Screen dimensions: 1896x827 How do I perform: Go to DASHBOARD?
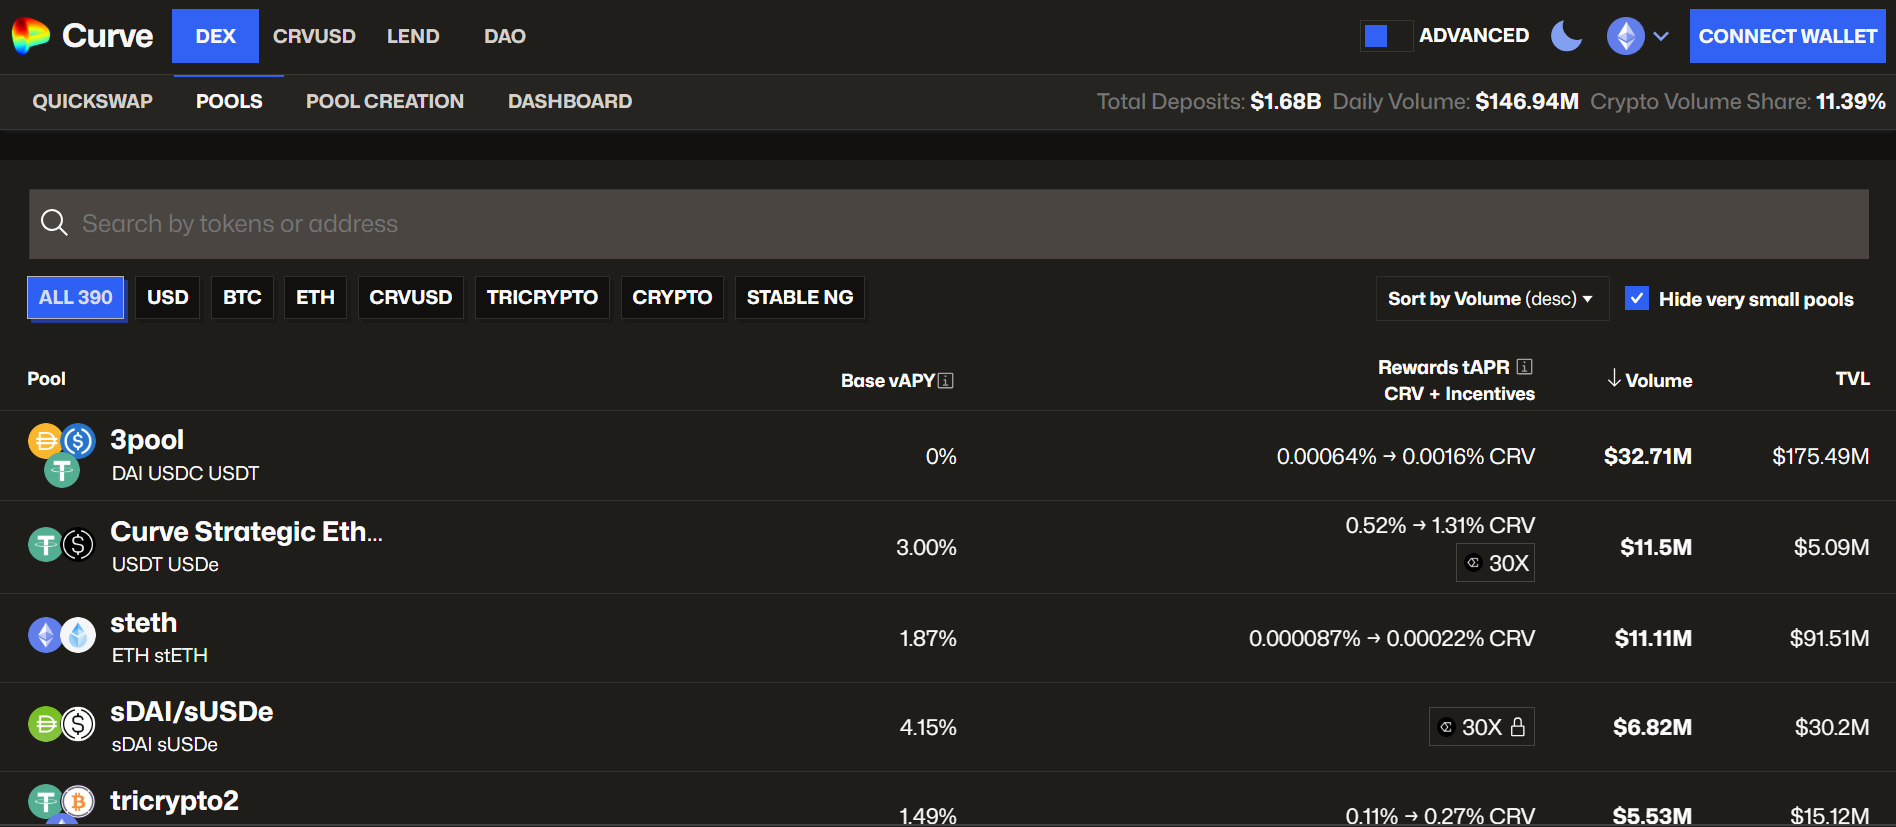coord(570,101)
